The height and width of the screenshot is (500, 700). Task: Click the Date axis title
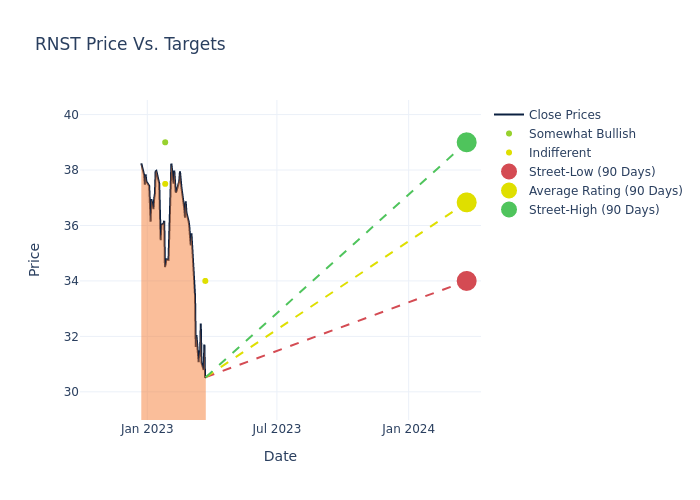point(280,456)
